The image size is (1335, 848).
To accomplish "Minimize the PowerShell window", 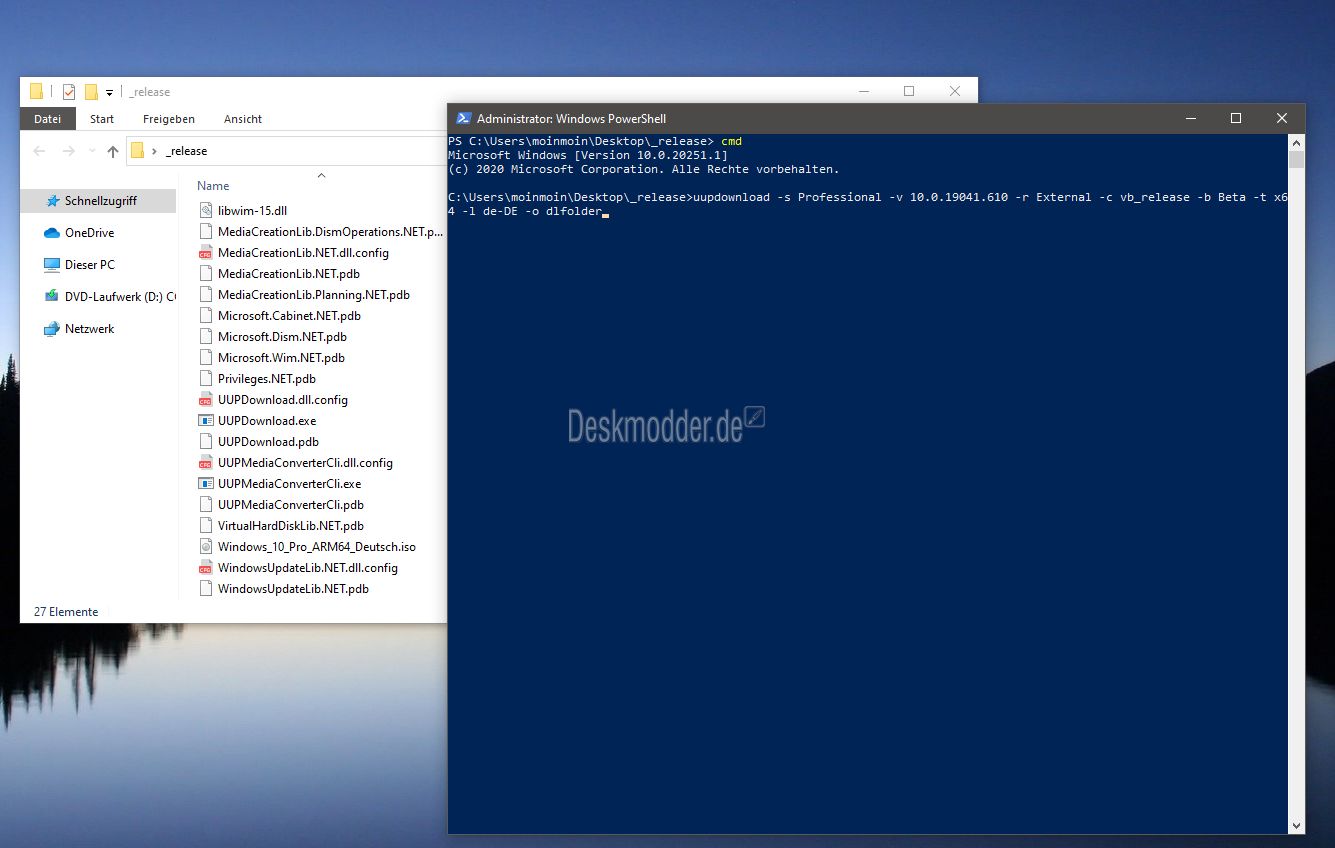I will 1190,118.
